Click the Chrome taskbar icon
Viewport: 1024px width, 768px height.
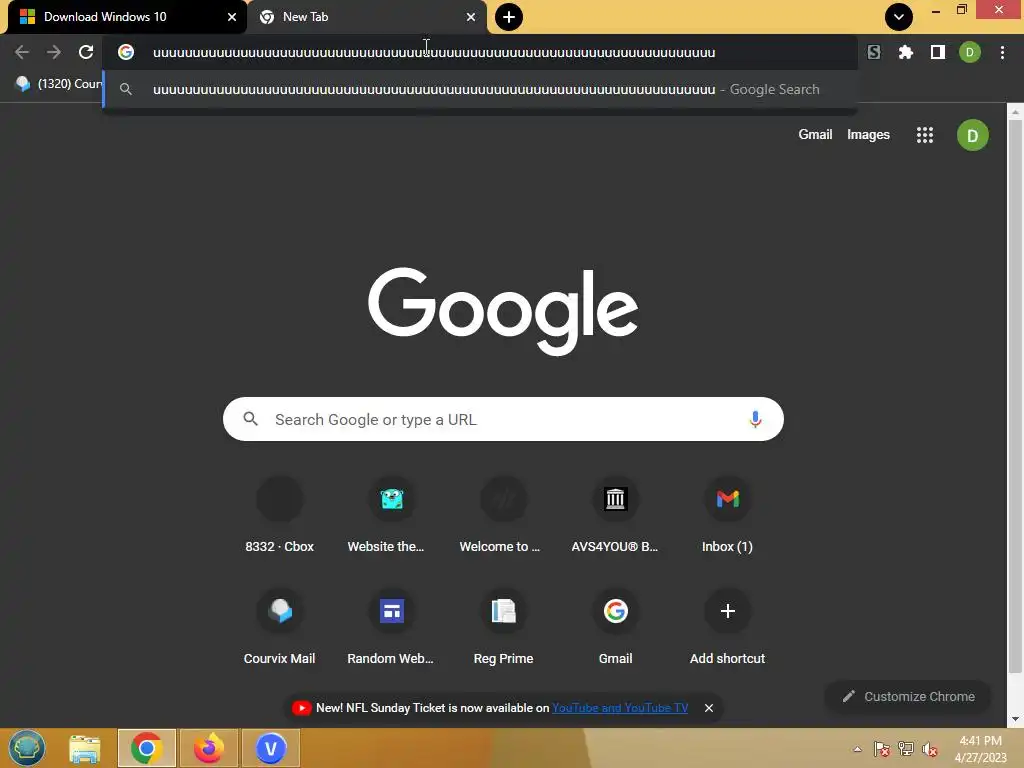(x=146, y=748)
